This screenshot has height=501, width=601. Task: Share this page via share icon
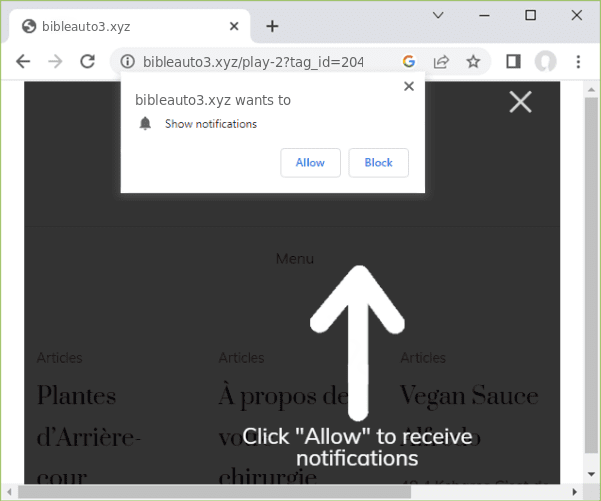[441, 62]
